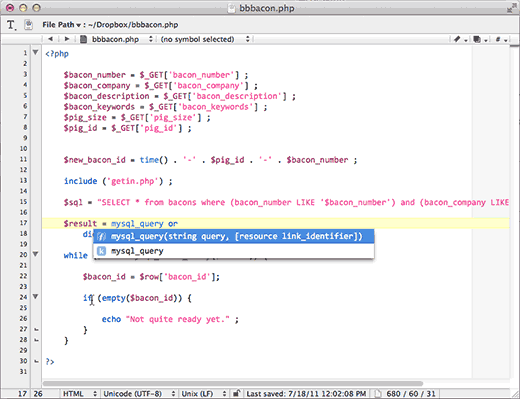Change the HTML language selector

click(x=79, y=394)
